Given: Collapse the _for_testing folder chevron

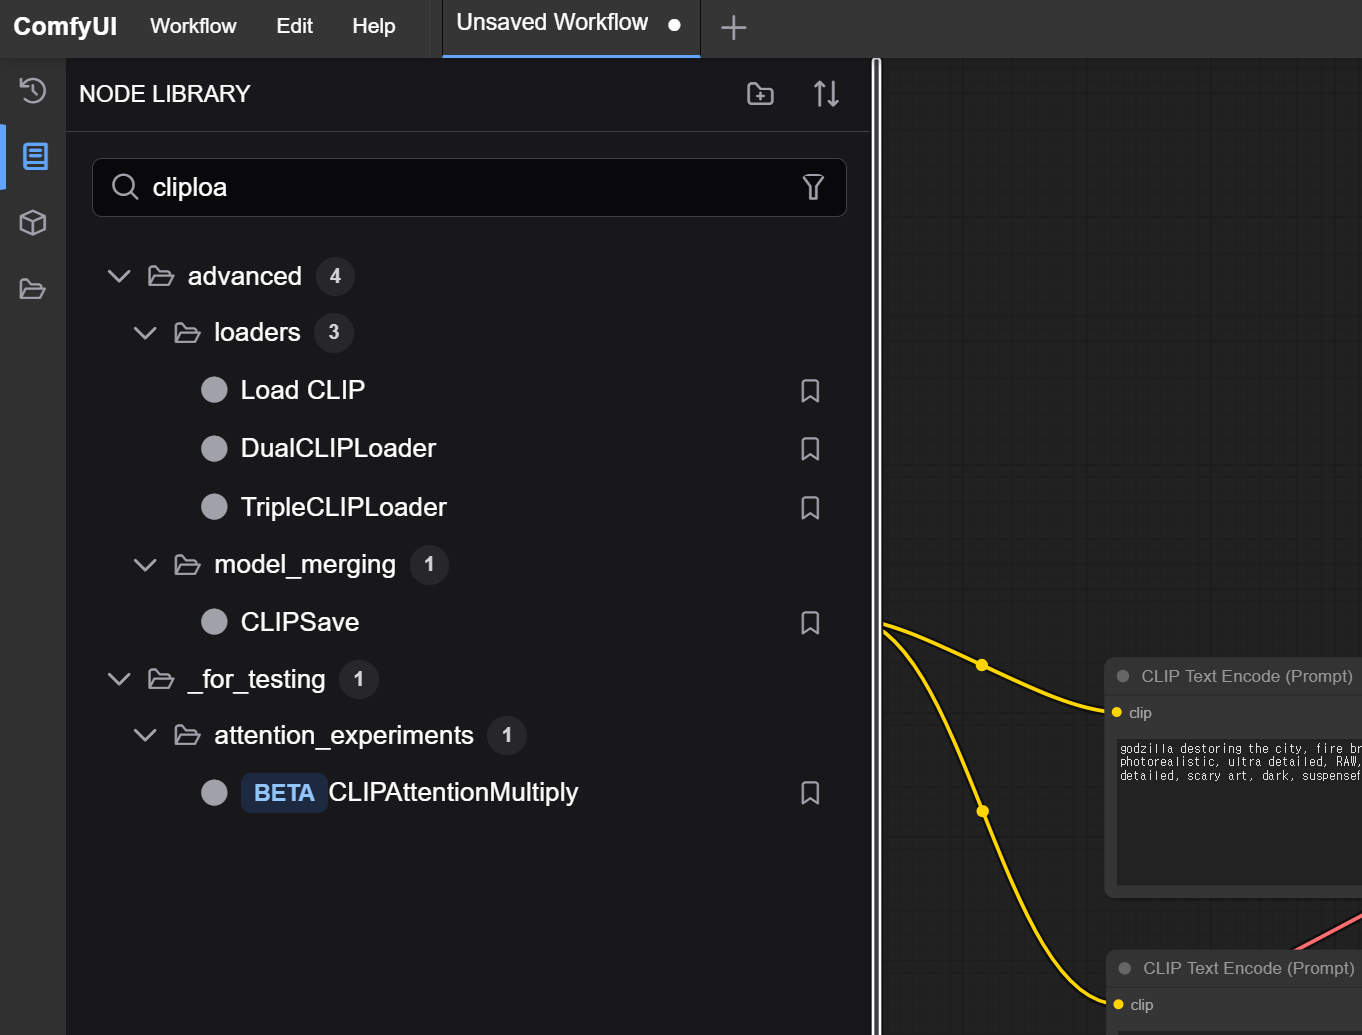Looking at the screenshot, I should click(119, 680).
